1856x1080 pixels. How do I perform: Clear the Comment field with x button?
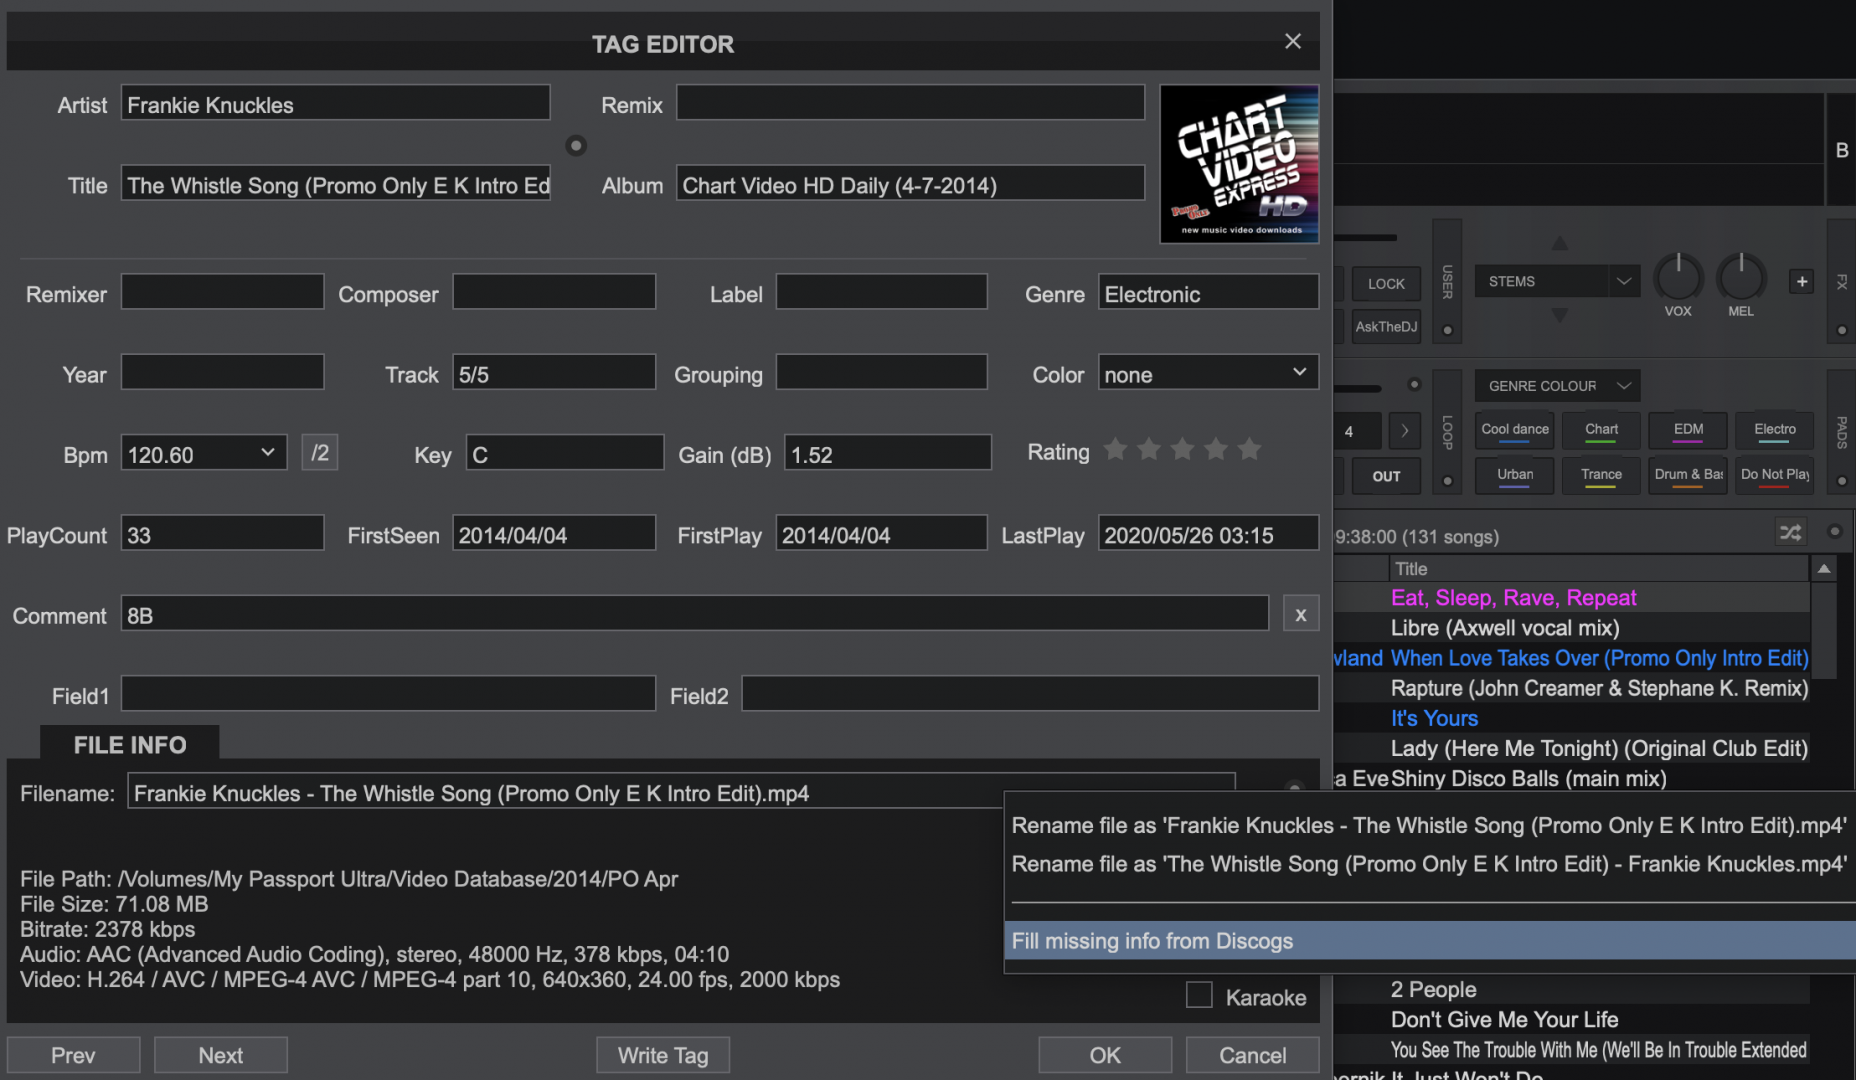(x=1300, y=615)
